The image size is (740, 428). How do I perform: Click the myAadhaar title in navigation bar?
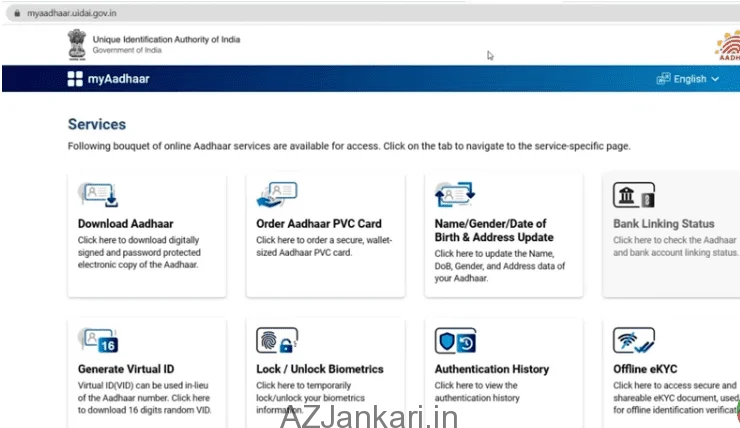[118, 79]
